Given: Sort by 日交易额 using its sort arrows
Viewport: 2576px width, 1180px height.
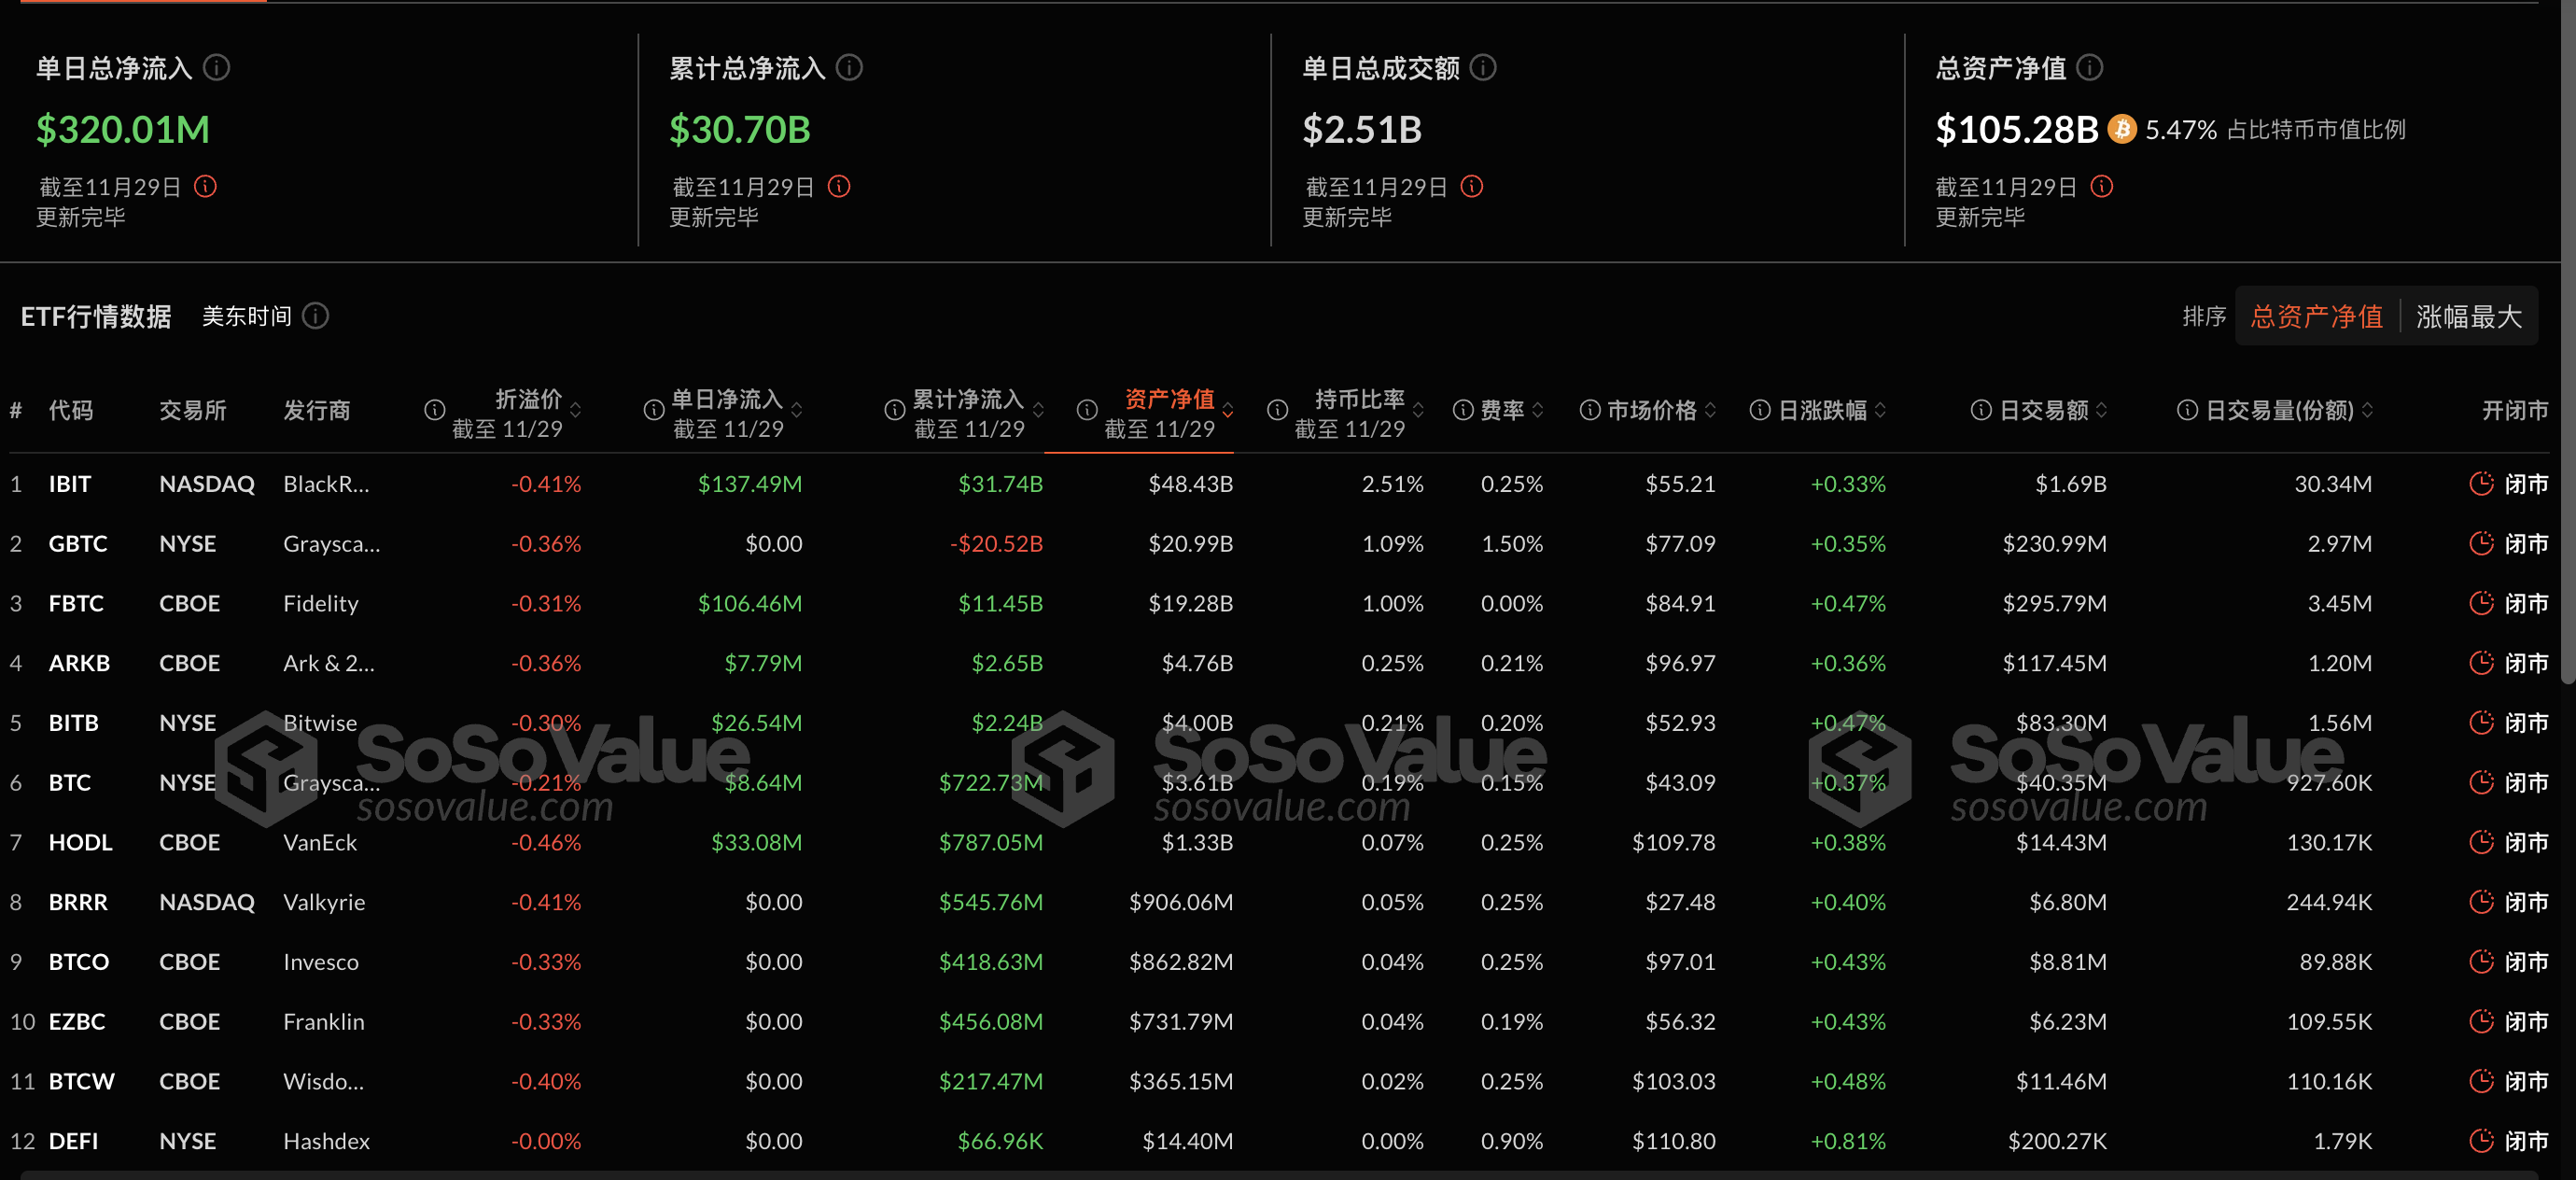Looking at the screenshot, I should (x=2101, y=410).
